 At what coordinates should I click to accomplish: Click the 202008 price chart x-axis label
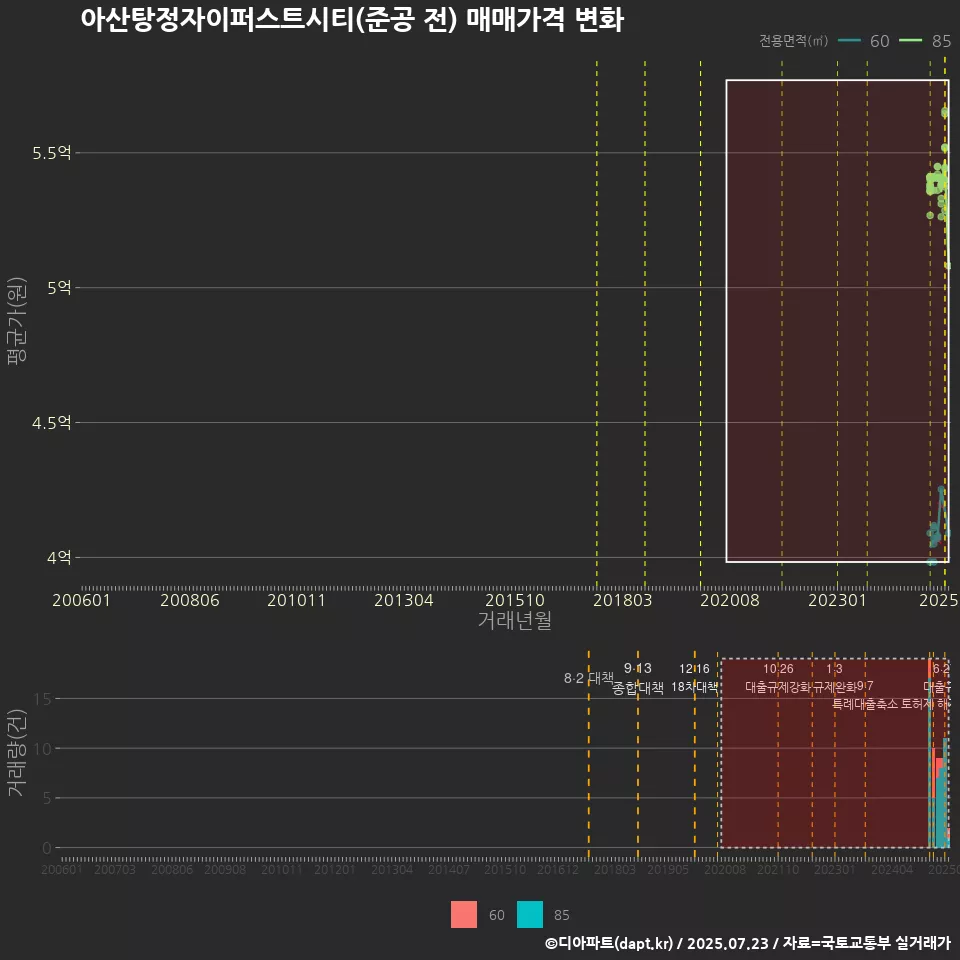730,600
